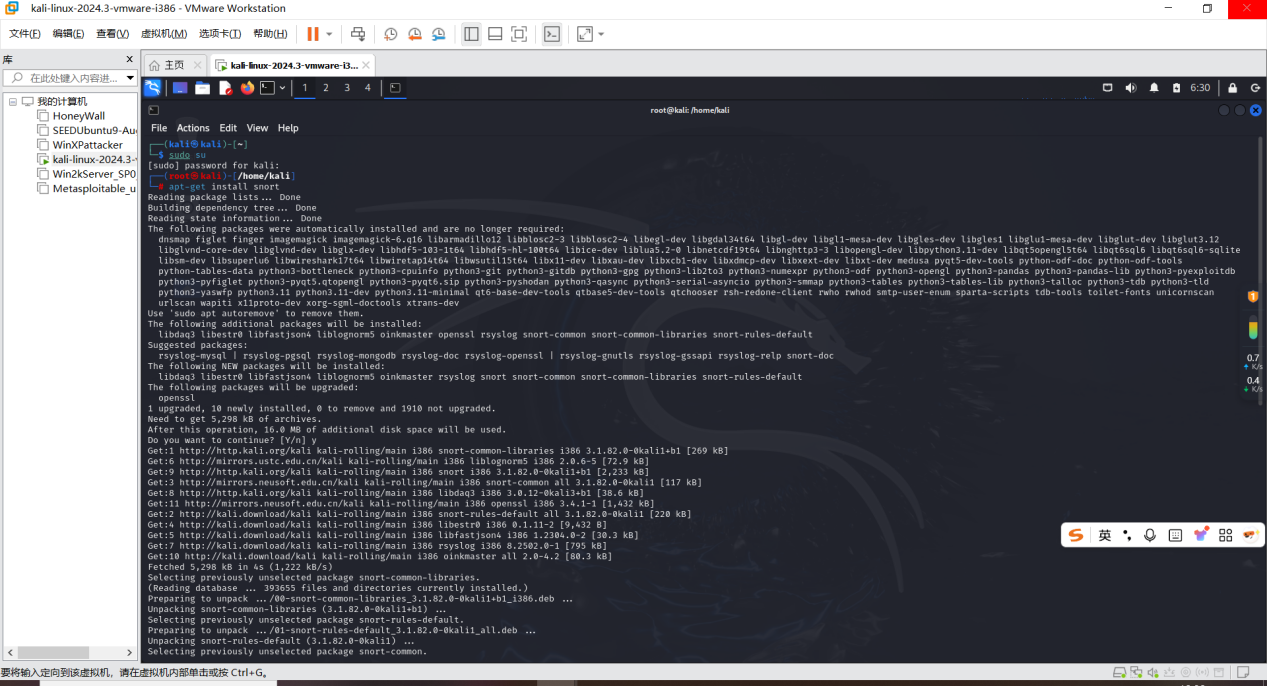This screenshot has width=1267, height=686.
Task: Open the terminal File menu
Action: [x=159, y=128]
